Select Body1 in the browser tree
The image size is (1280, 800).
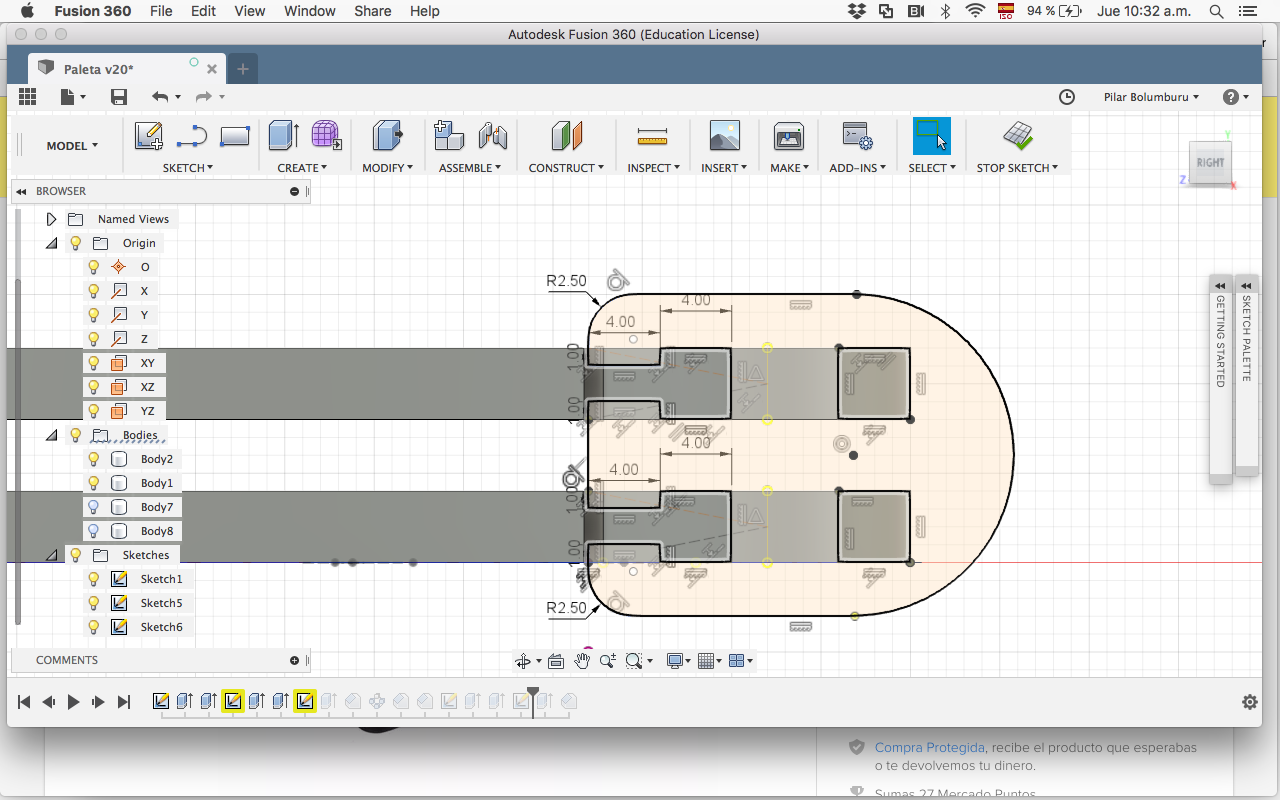tap(157, 483)
